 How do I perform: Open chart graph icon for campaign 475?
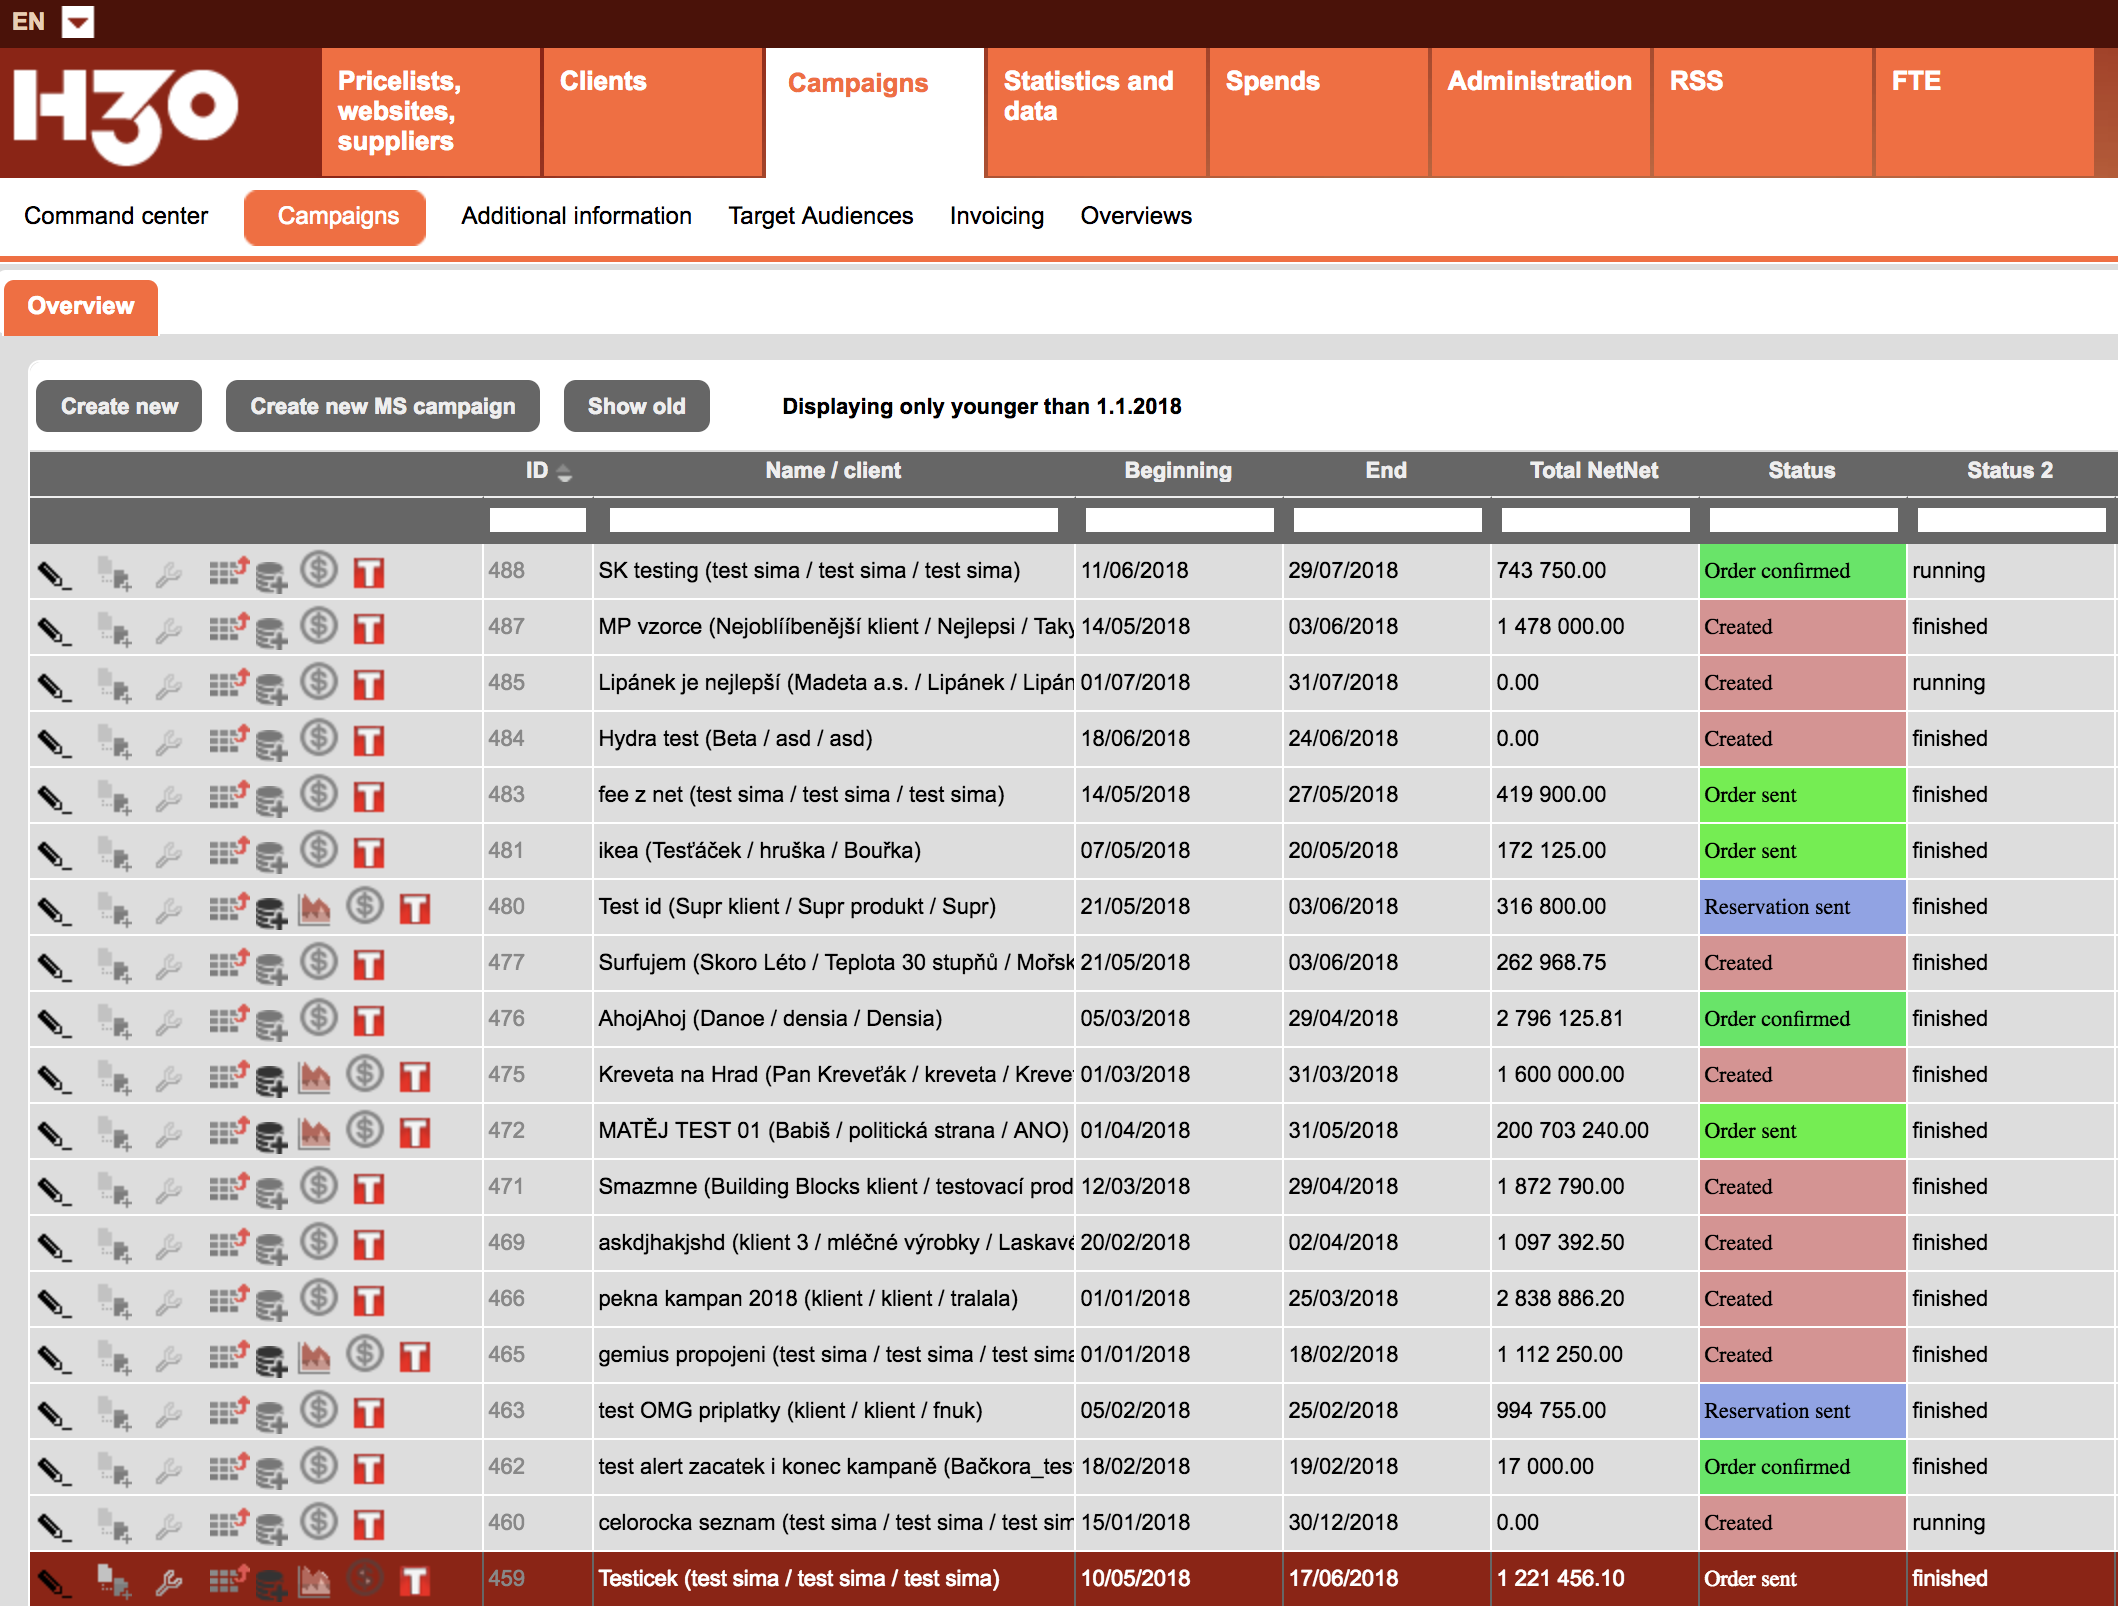click(314, 1077)
